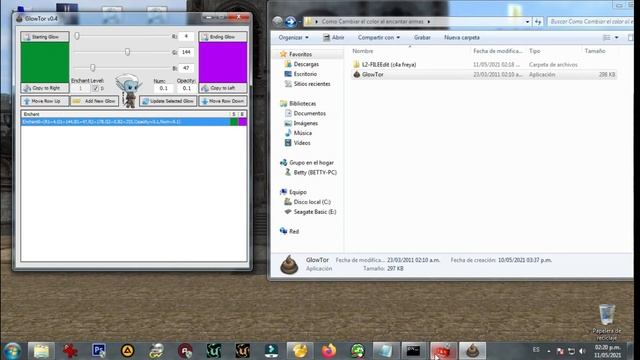Click the B value field showing 47
Image resolution: width=640 pixels, height=360 pixels.
[x=186, y=68]
